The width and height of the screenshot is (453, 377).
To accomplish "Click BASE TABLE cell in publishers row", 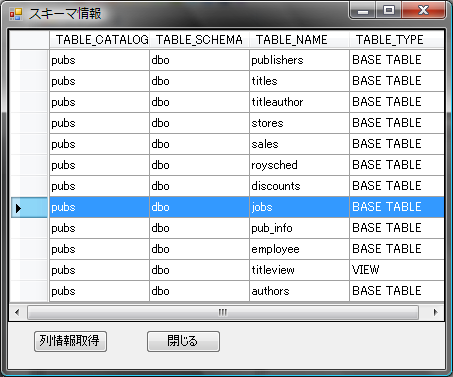I will 397,60.
